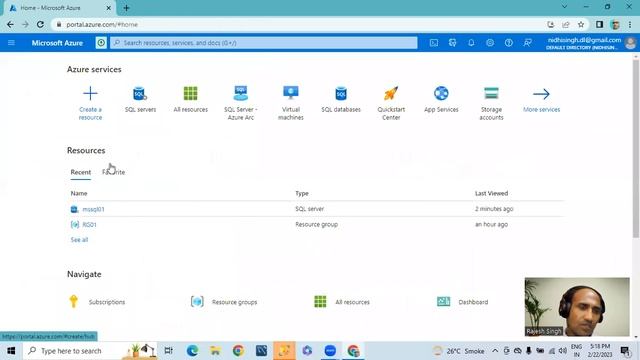
Task: Open SQL servers service
Action: click(x=140, y=99)
